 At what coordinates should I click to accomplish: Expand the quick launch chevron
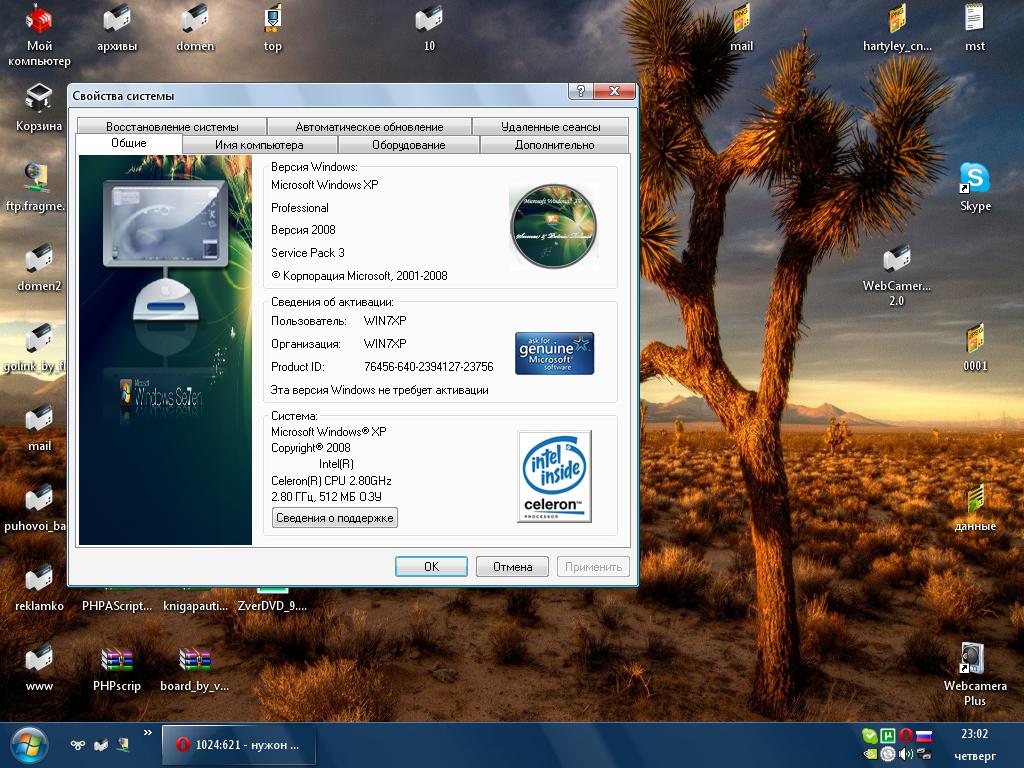(148, 733)
